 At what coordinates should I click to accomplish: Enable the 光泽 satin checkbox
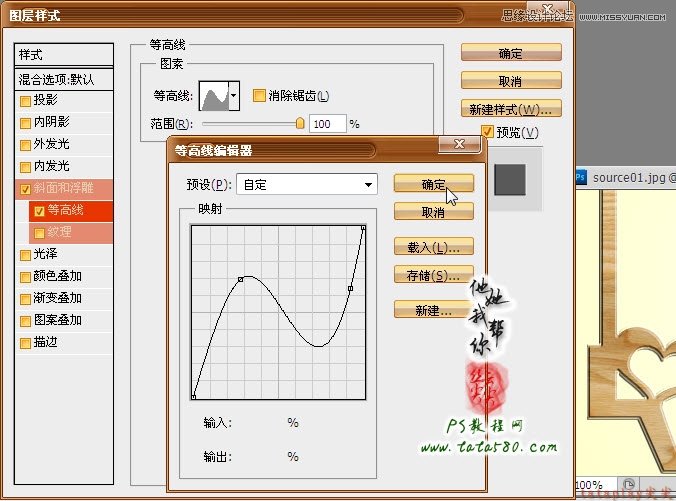point(25,255)
